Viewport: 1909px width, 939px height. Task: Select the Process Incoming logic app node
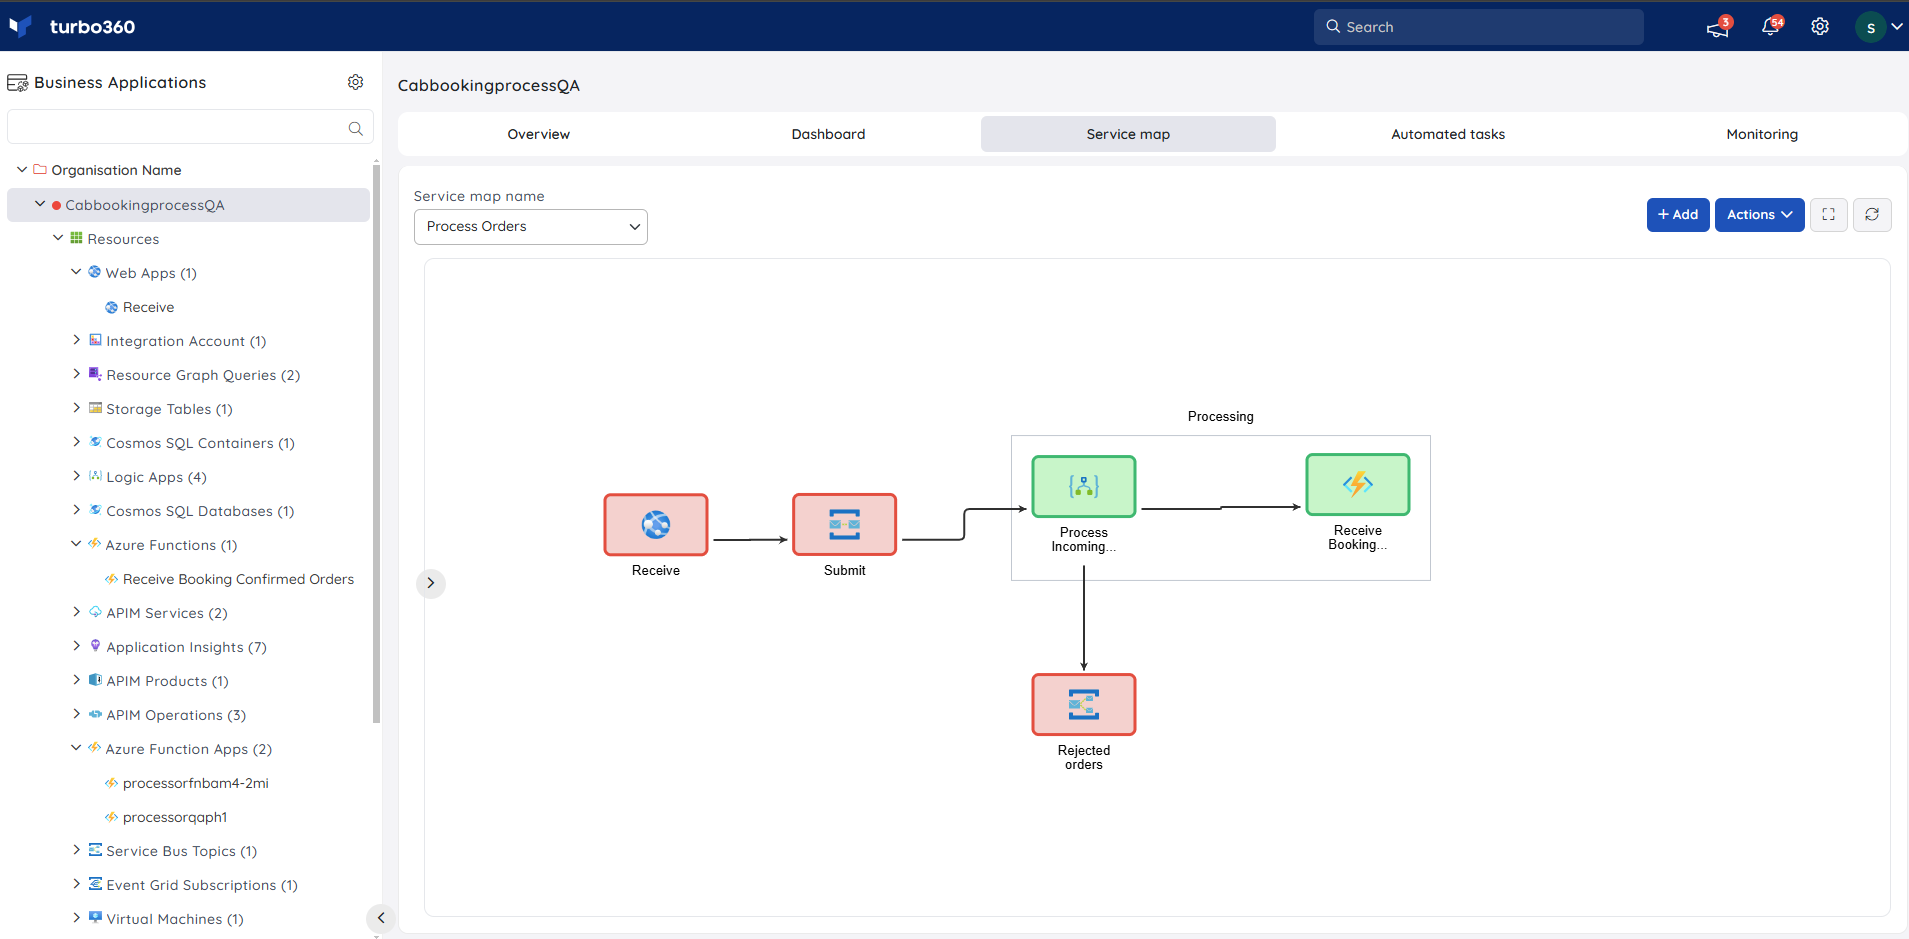click(x=1084, y=487)
